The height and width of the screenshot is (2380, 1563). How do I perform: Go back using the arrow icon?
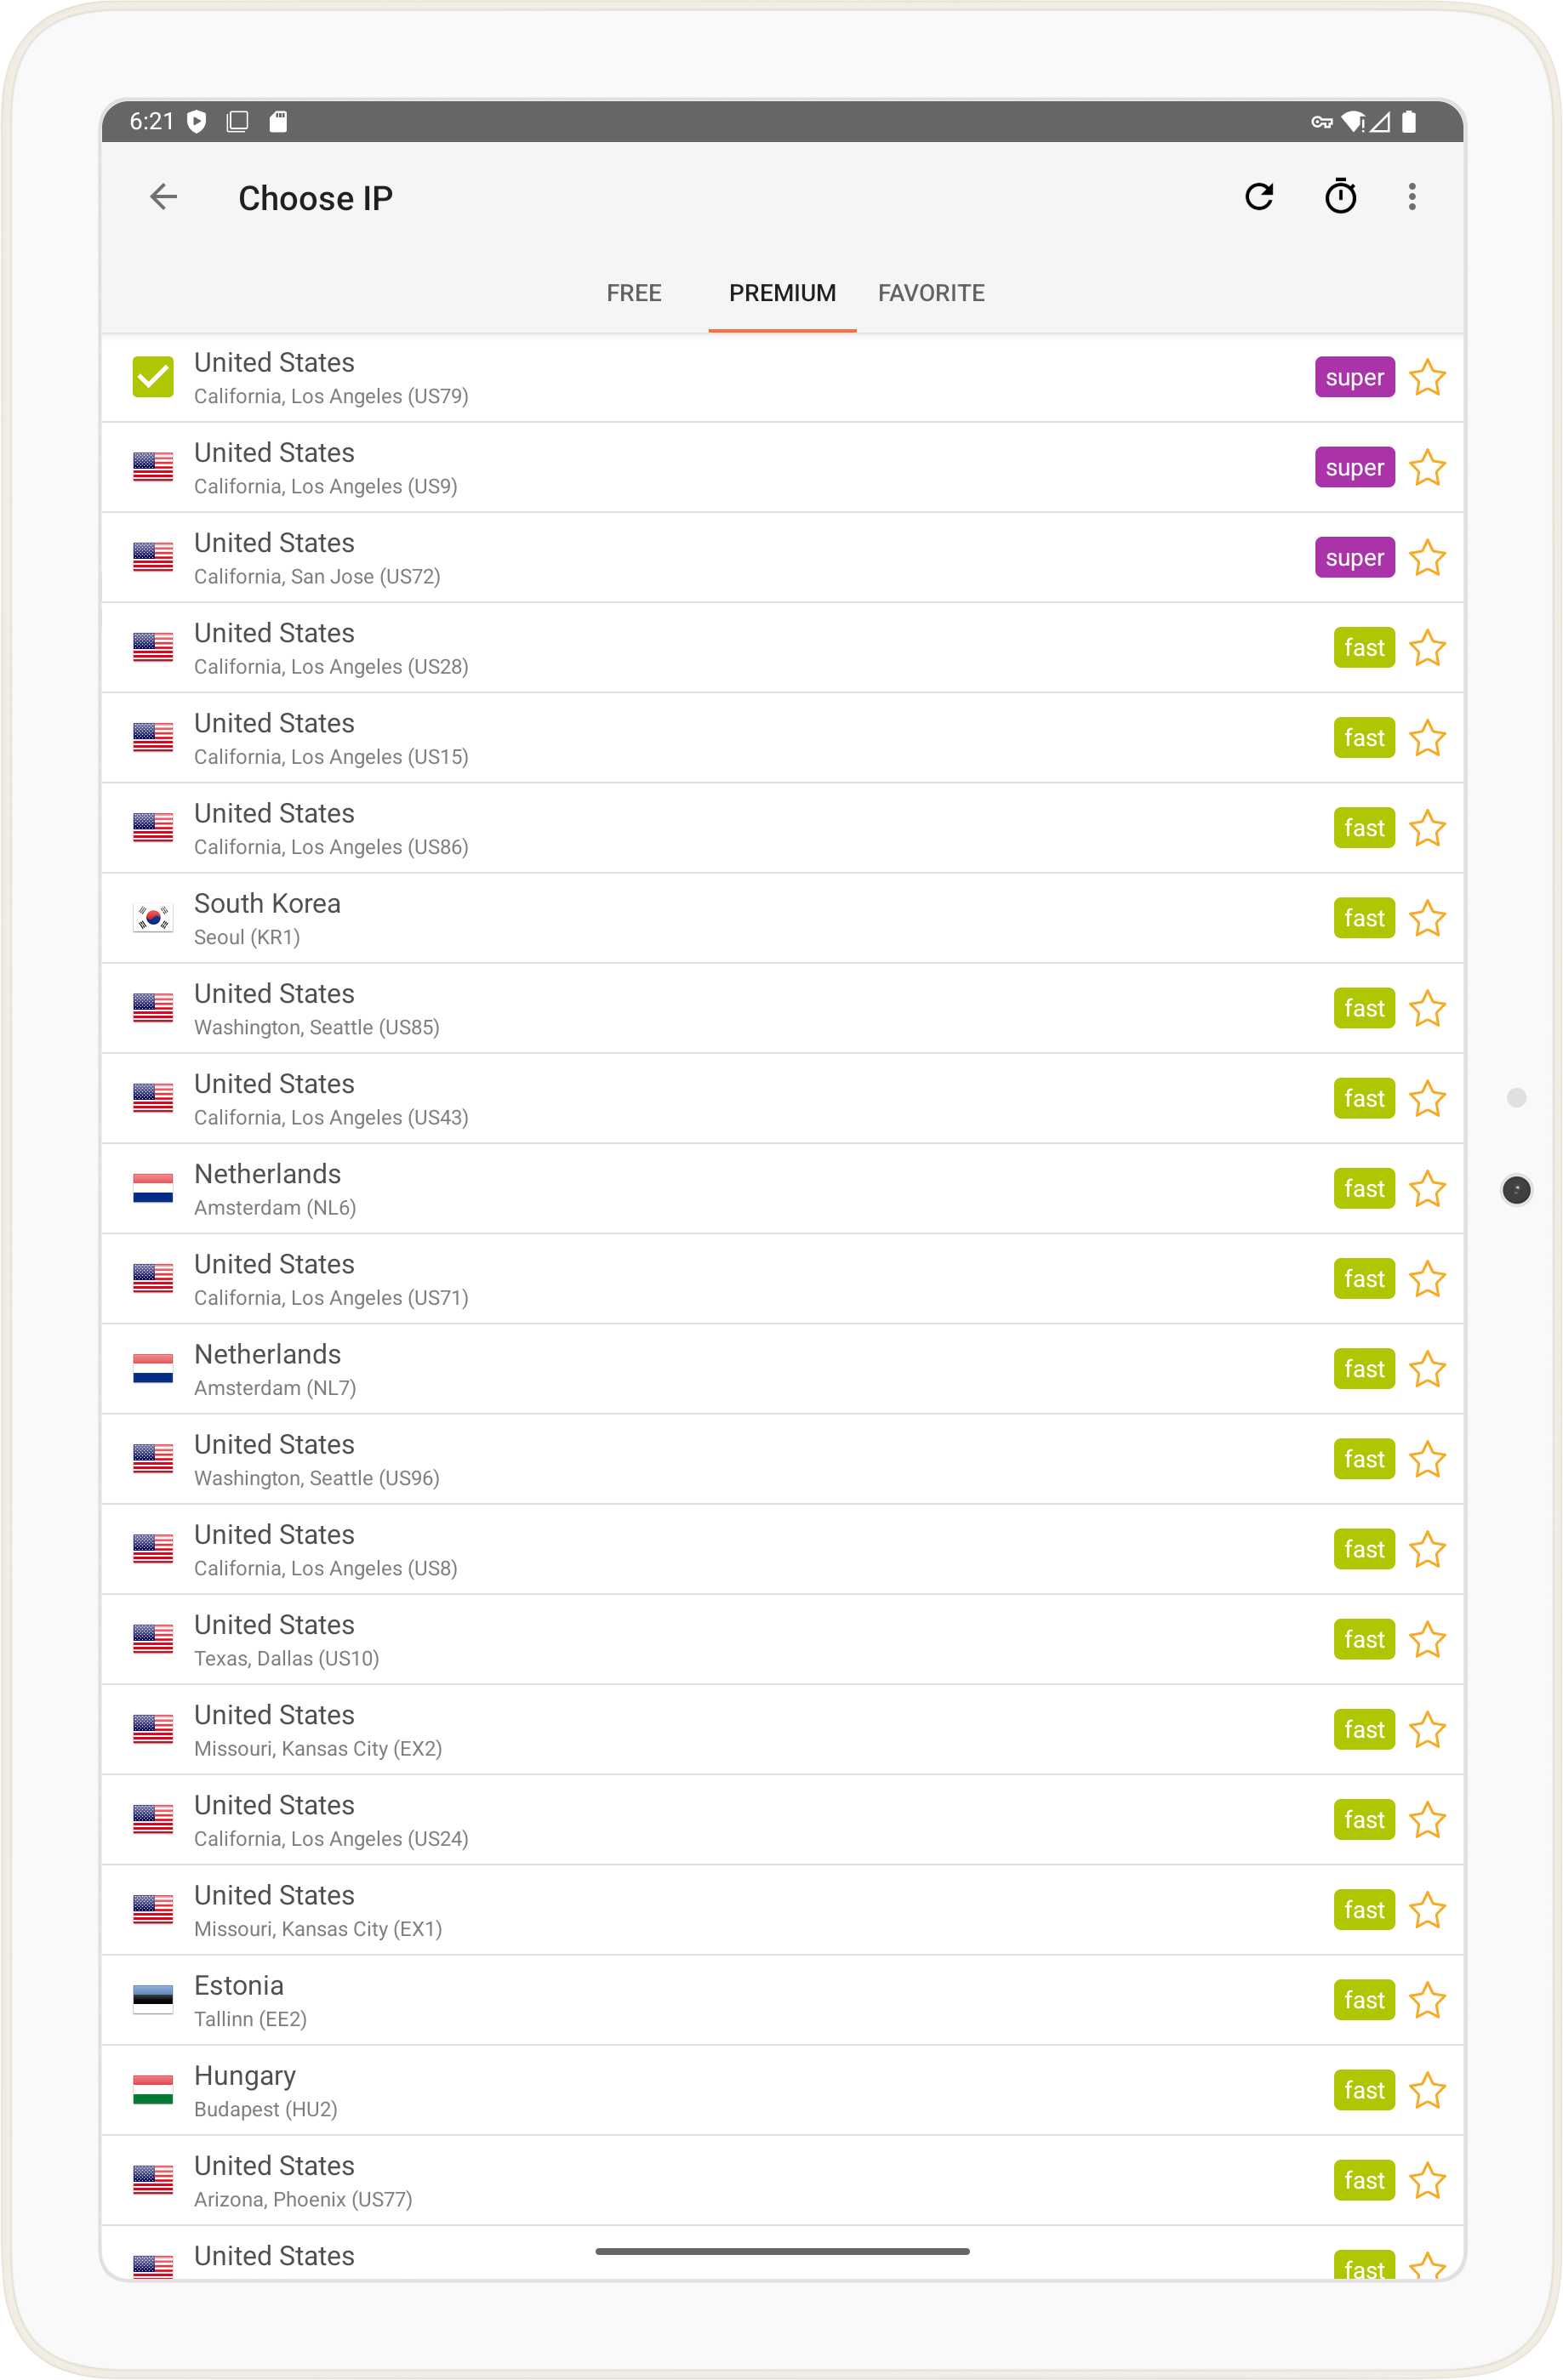tap(163, 197)
